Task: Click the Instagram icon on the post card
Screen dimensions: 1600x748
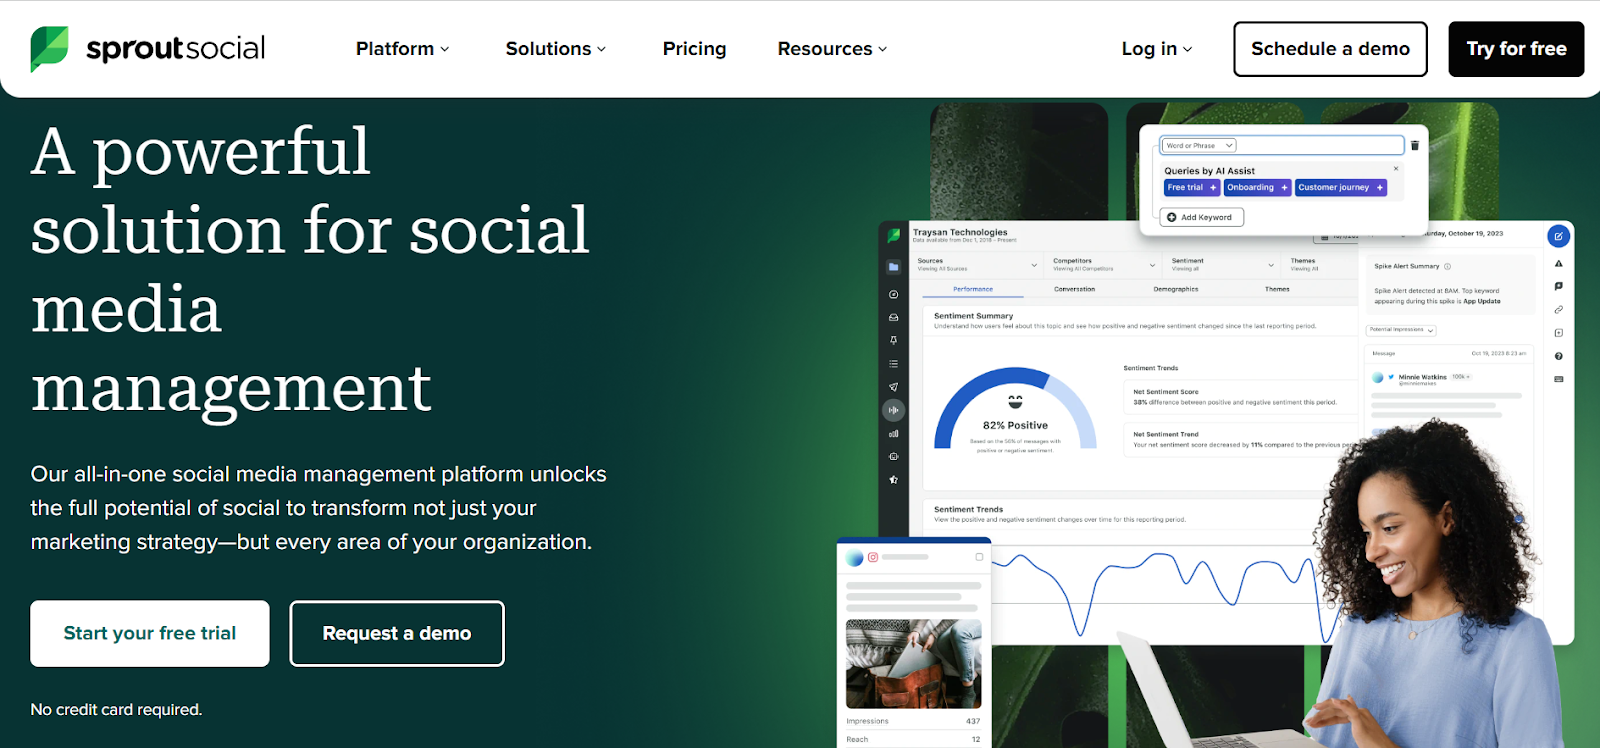Action: coord(873,557)
